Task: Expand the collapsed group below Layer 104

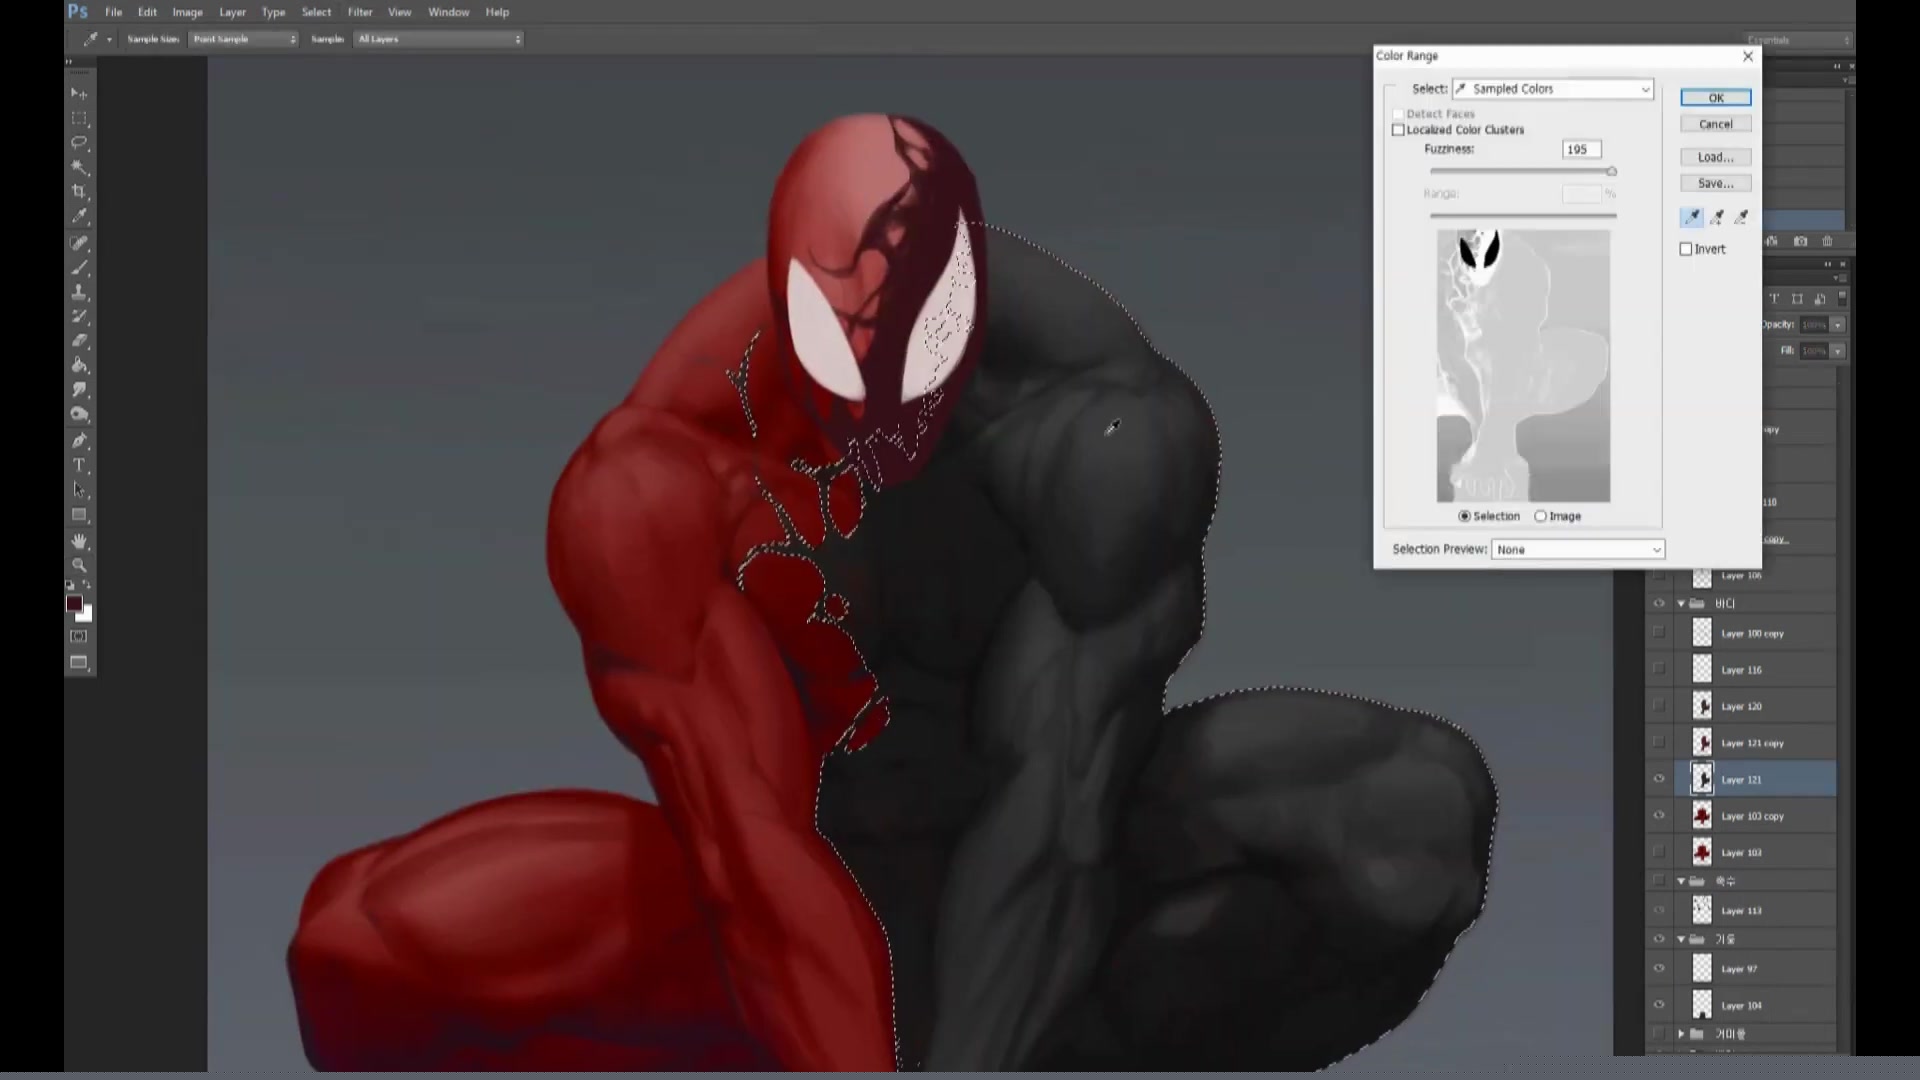Action: [x=1681, y=1034]
